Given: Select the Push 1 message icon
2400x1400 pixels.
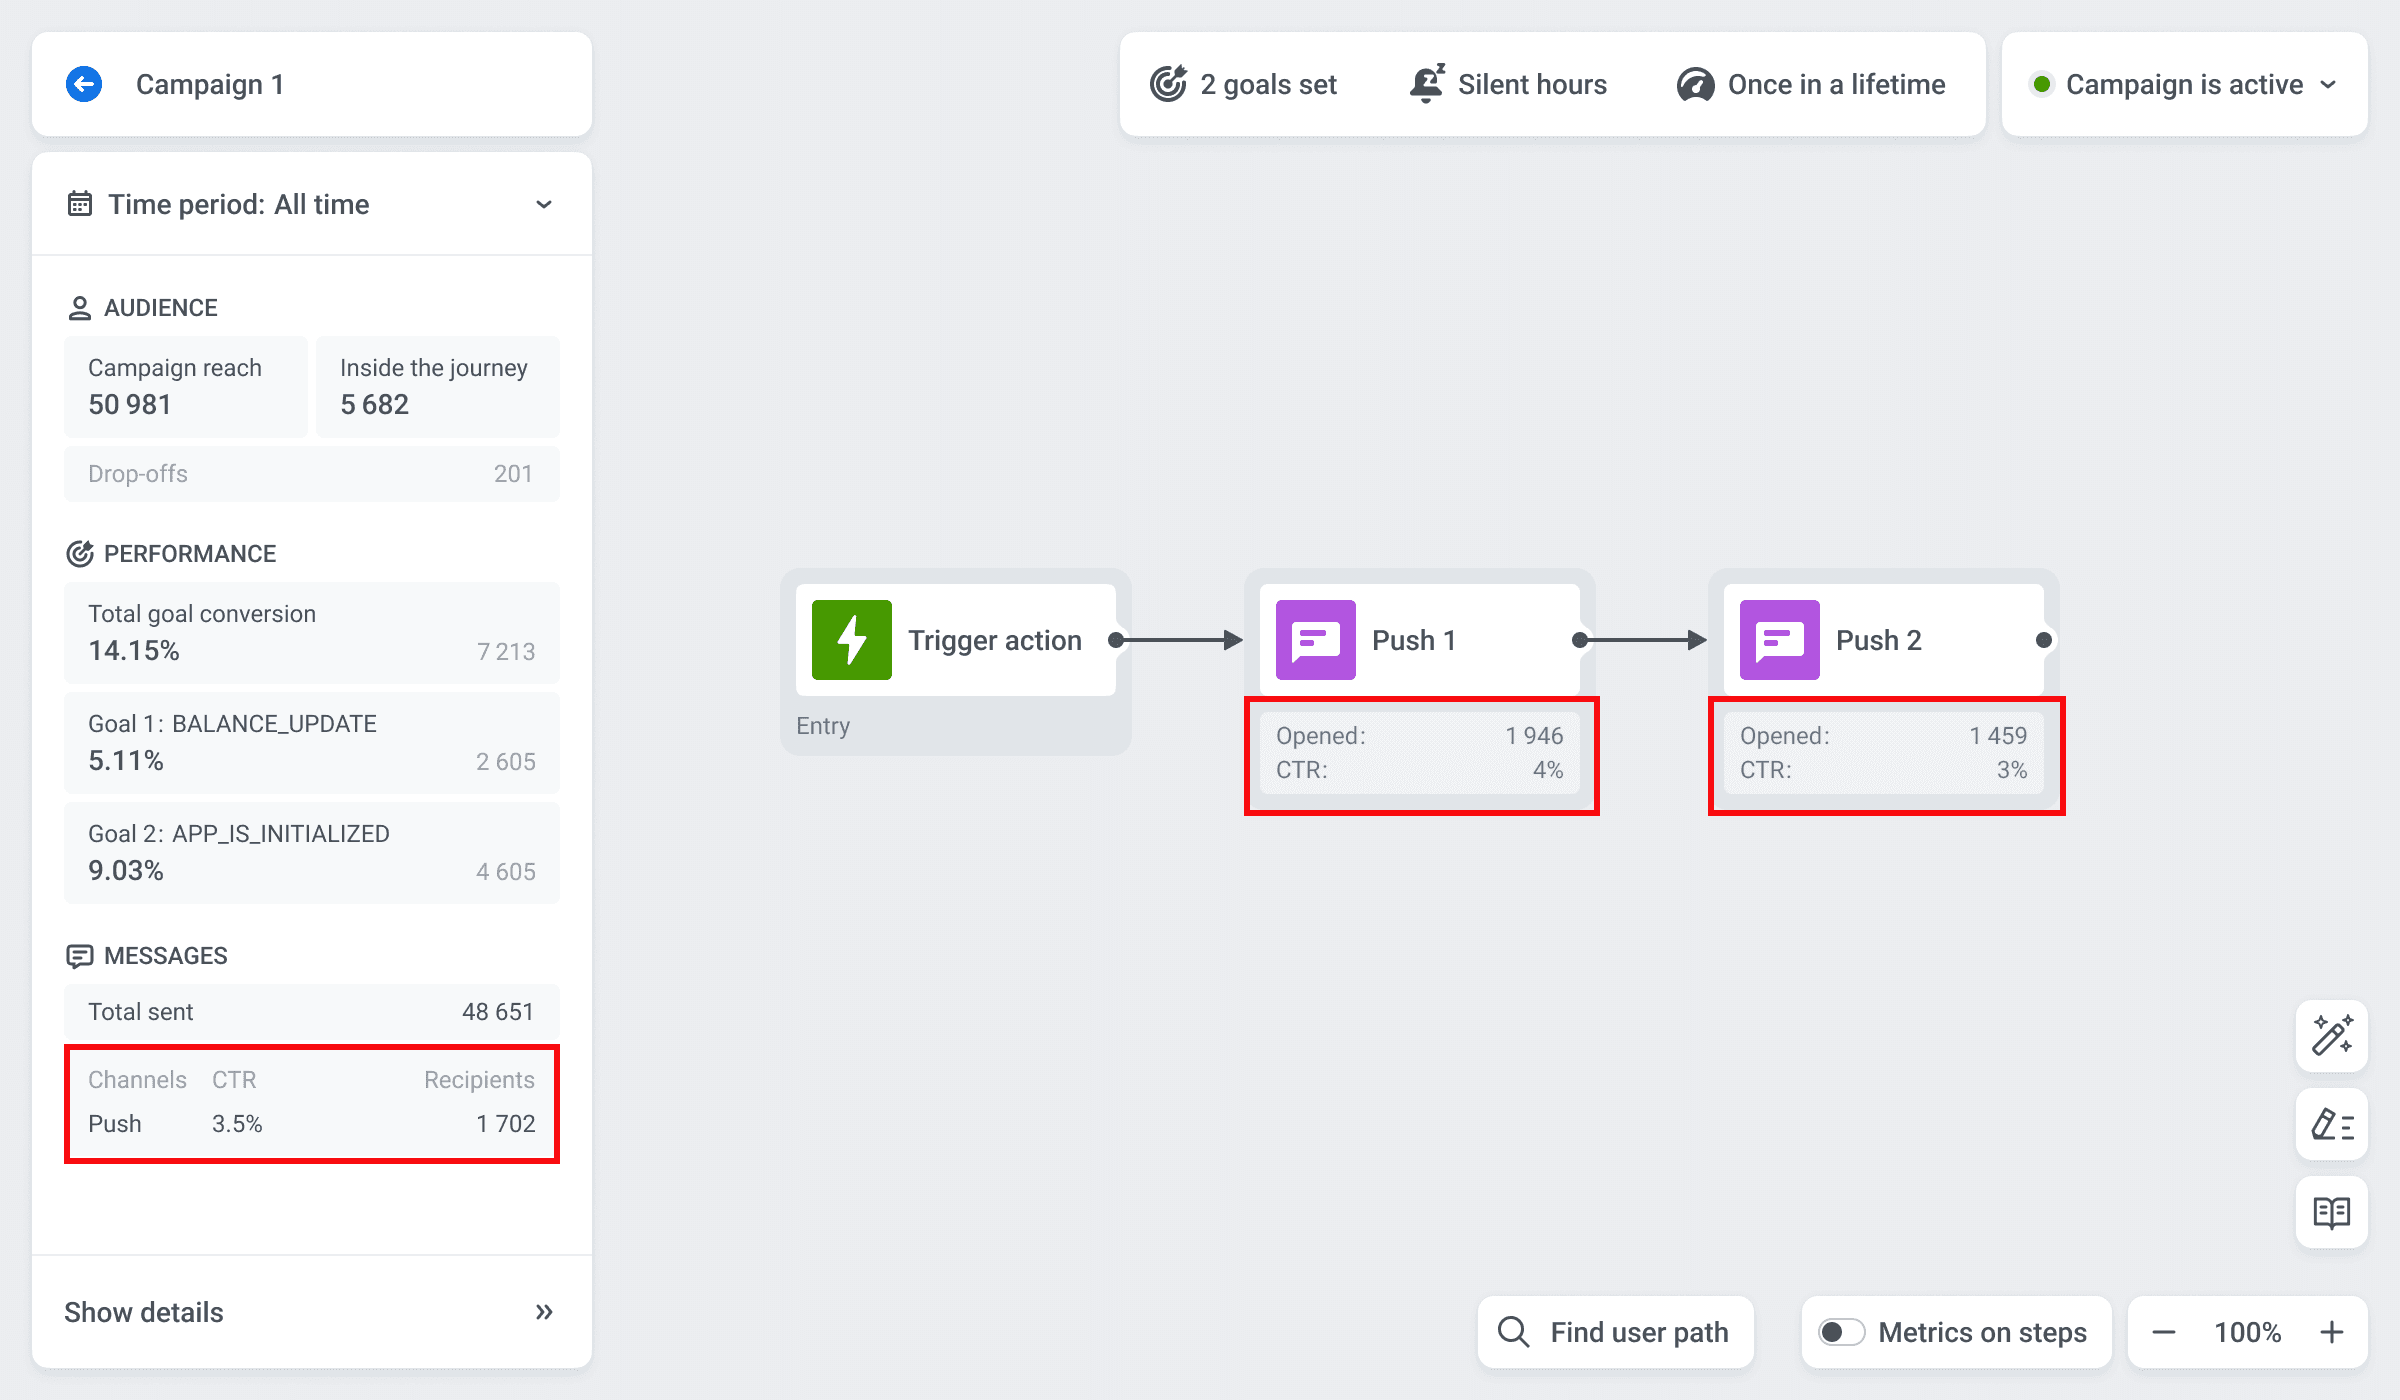Looking at the screenshot, I should (x=1314, y=640).
